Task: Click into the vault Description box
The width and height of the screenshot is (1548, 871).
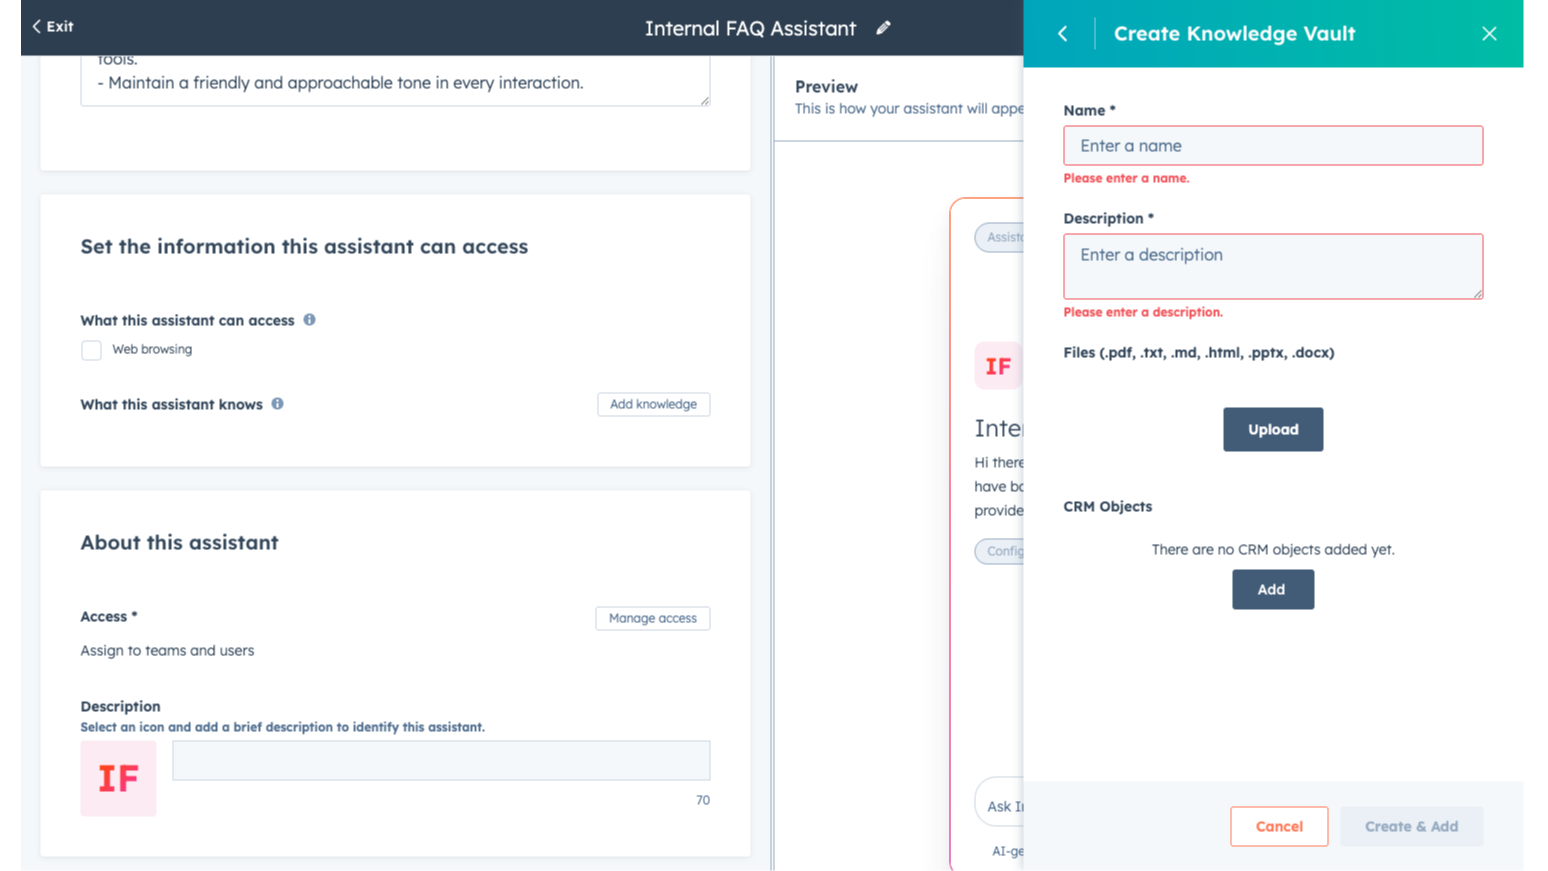Action: (x=1272, y=265)
